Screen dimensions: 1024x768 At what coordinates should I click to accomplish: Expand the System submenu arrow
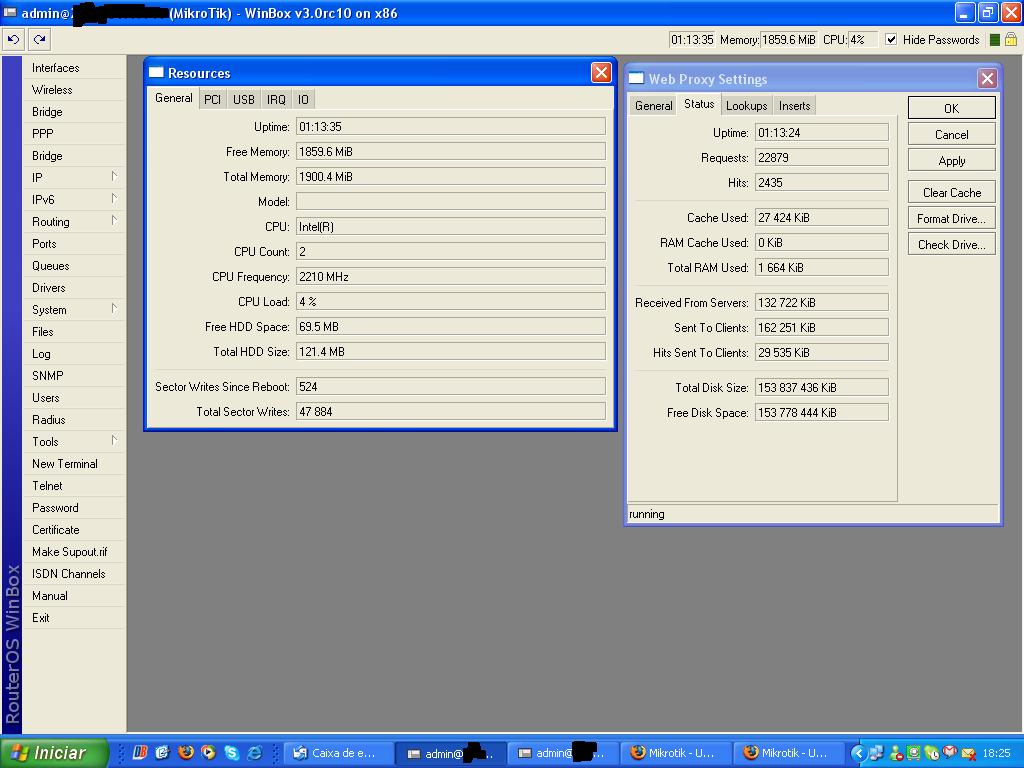tap(114, 309)
